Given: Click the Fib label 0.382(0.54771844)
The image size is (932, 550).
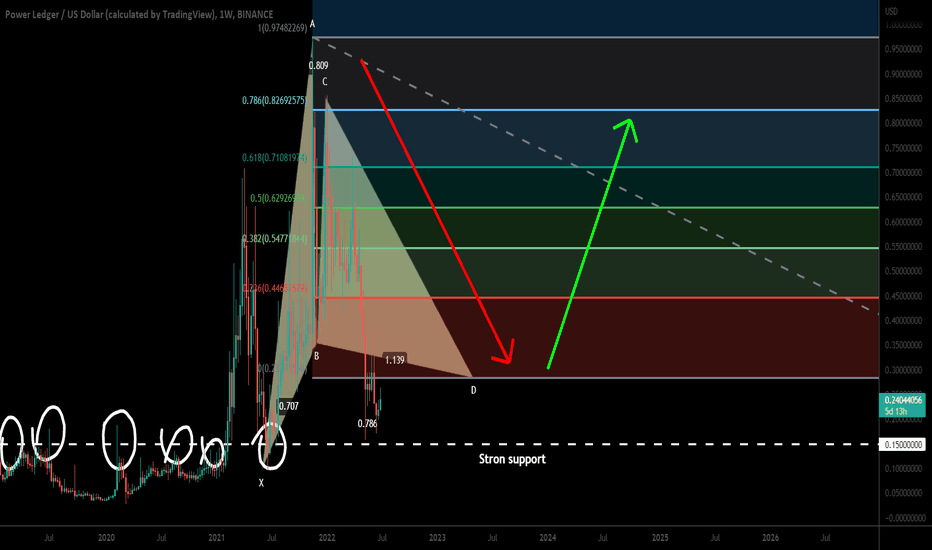Looking at the screenshot, I should tap(274, 238).
